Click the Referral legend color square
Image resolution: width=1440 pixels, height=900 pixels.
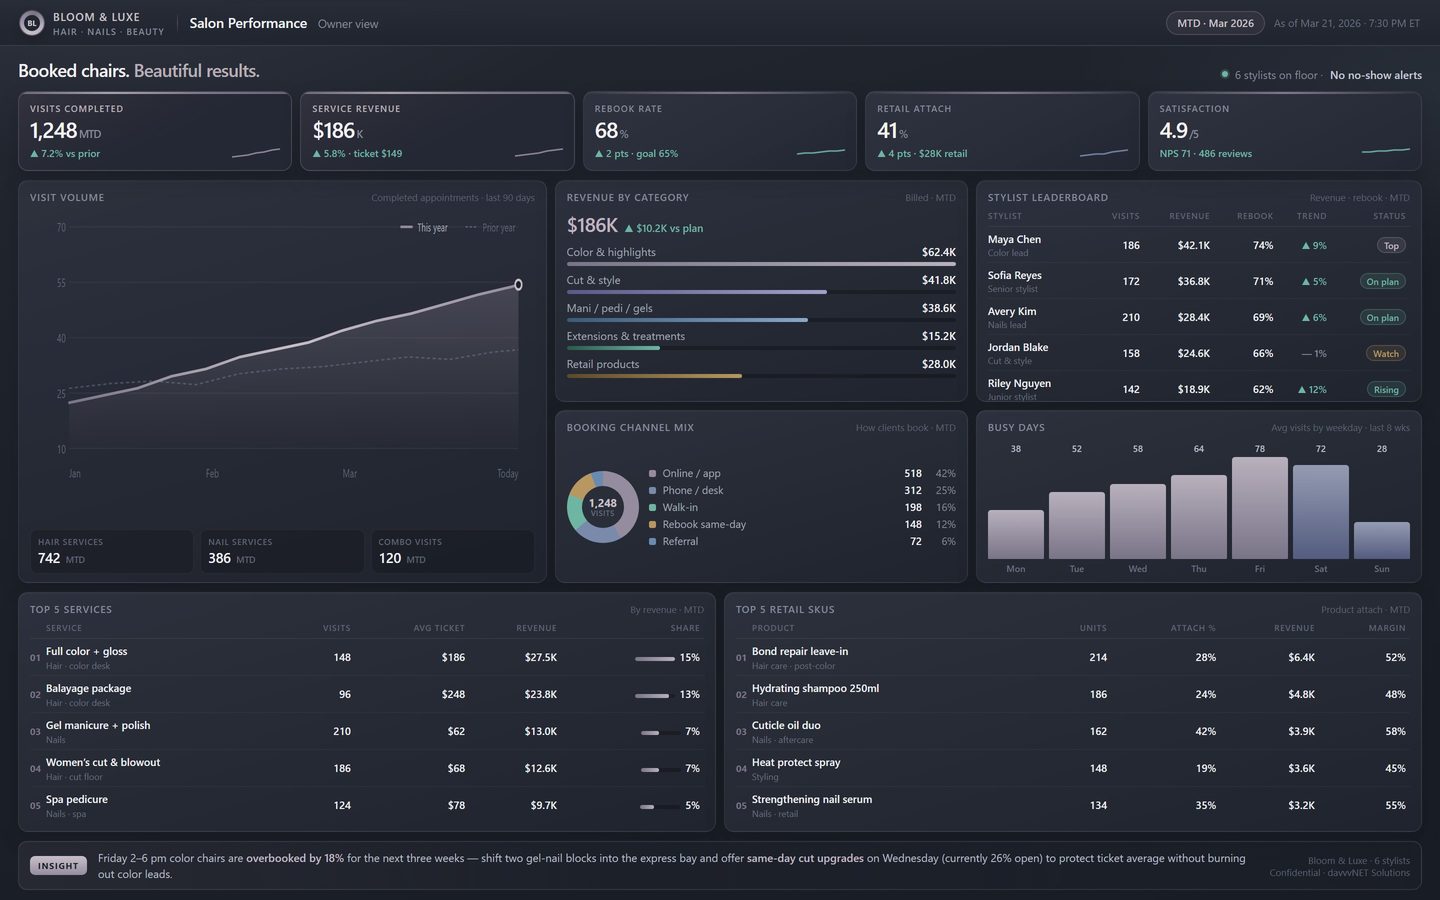[653, 542]
